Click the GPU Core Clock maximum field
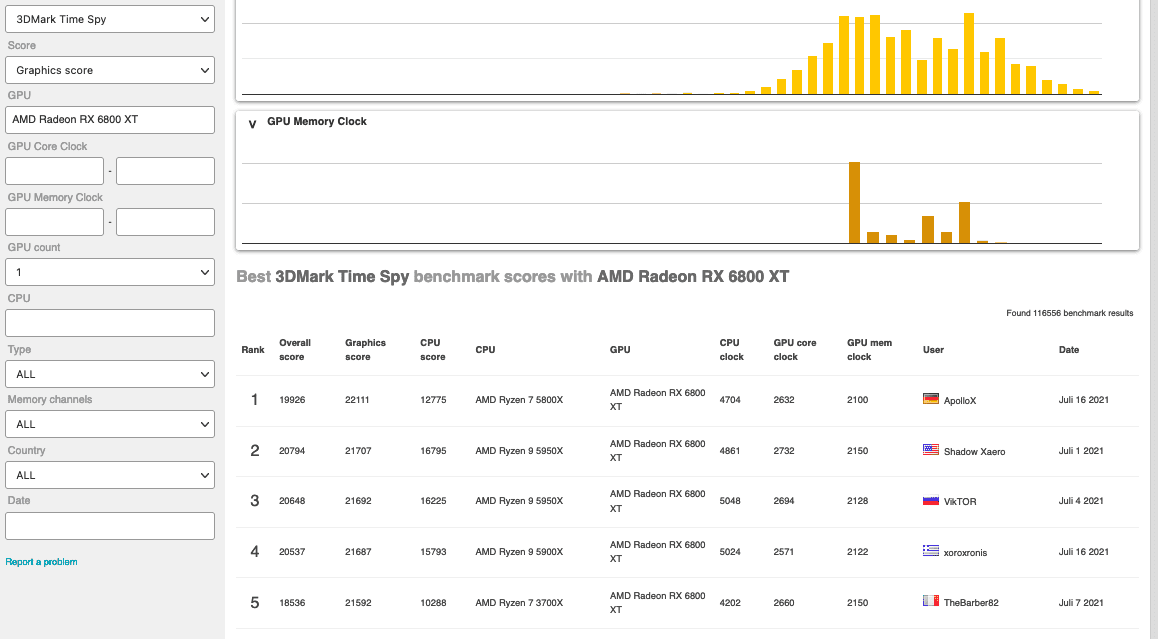This screenshot has width=1158, height=639. (165, 171)
